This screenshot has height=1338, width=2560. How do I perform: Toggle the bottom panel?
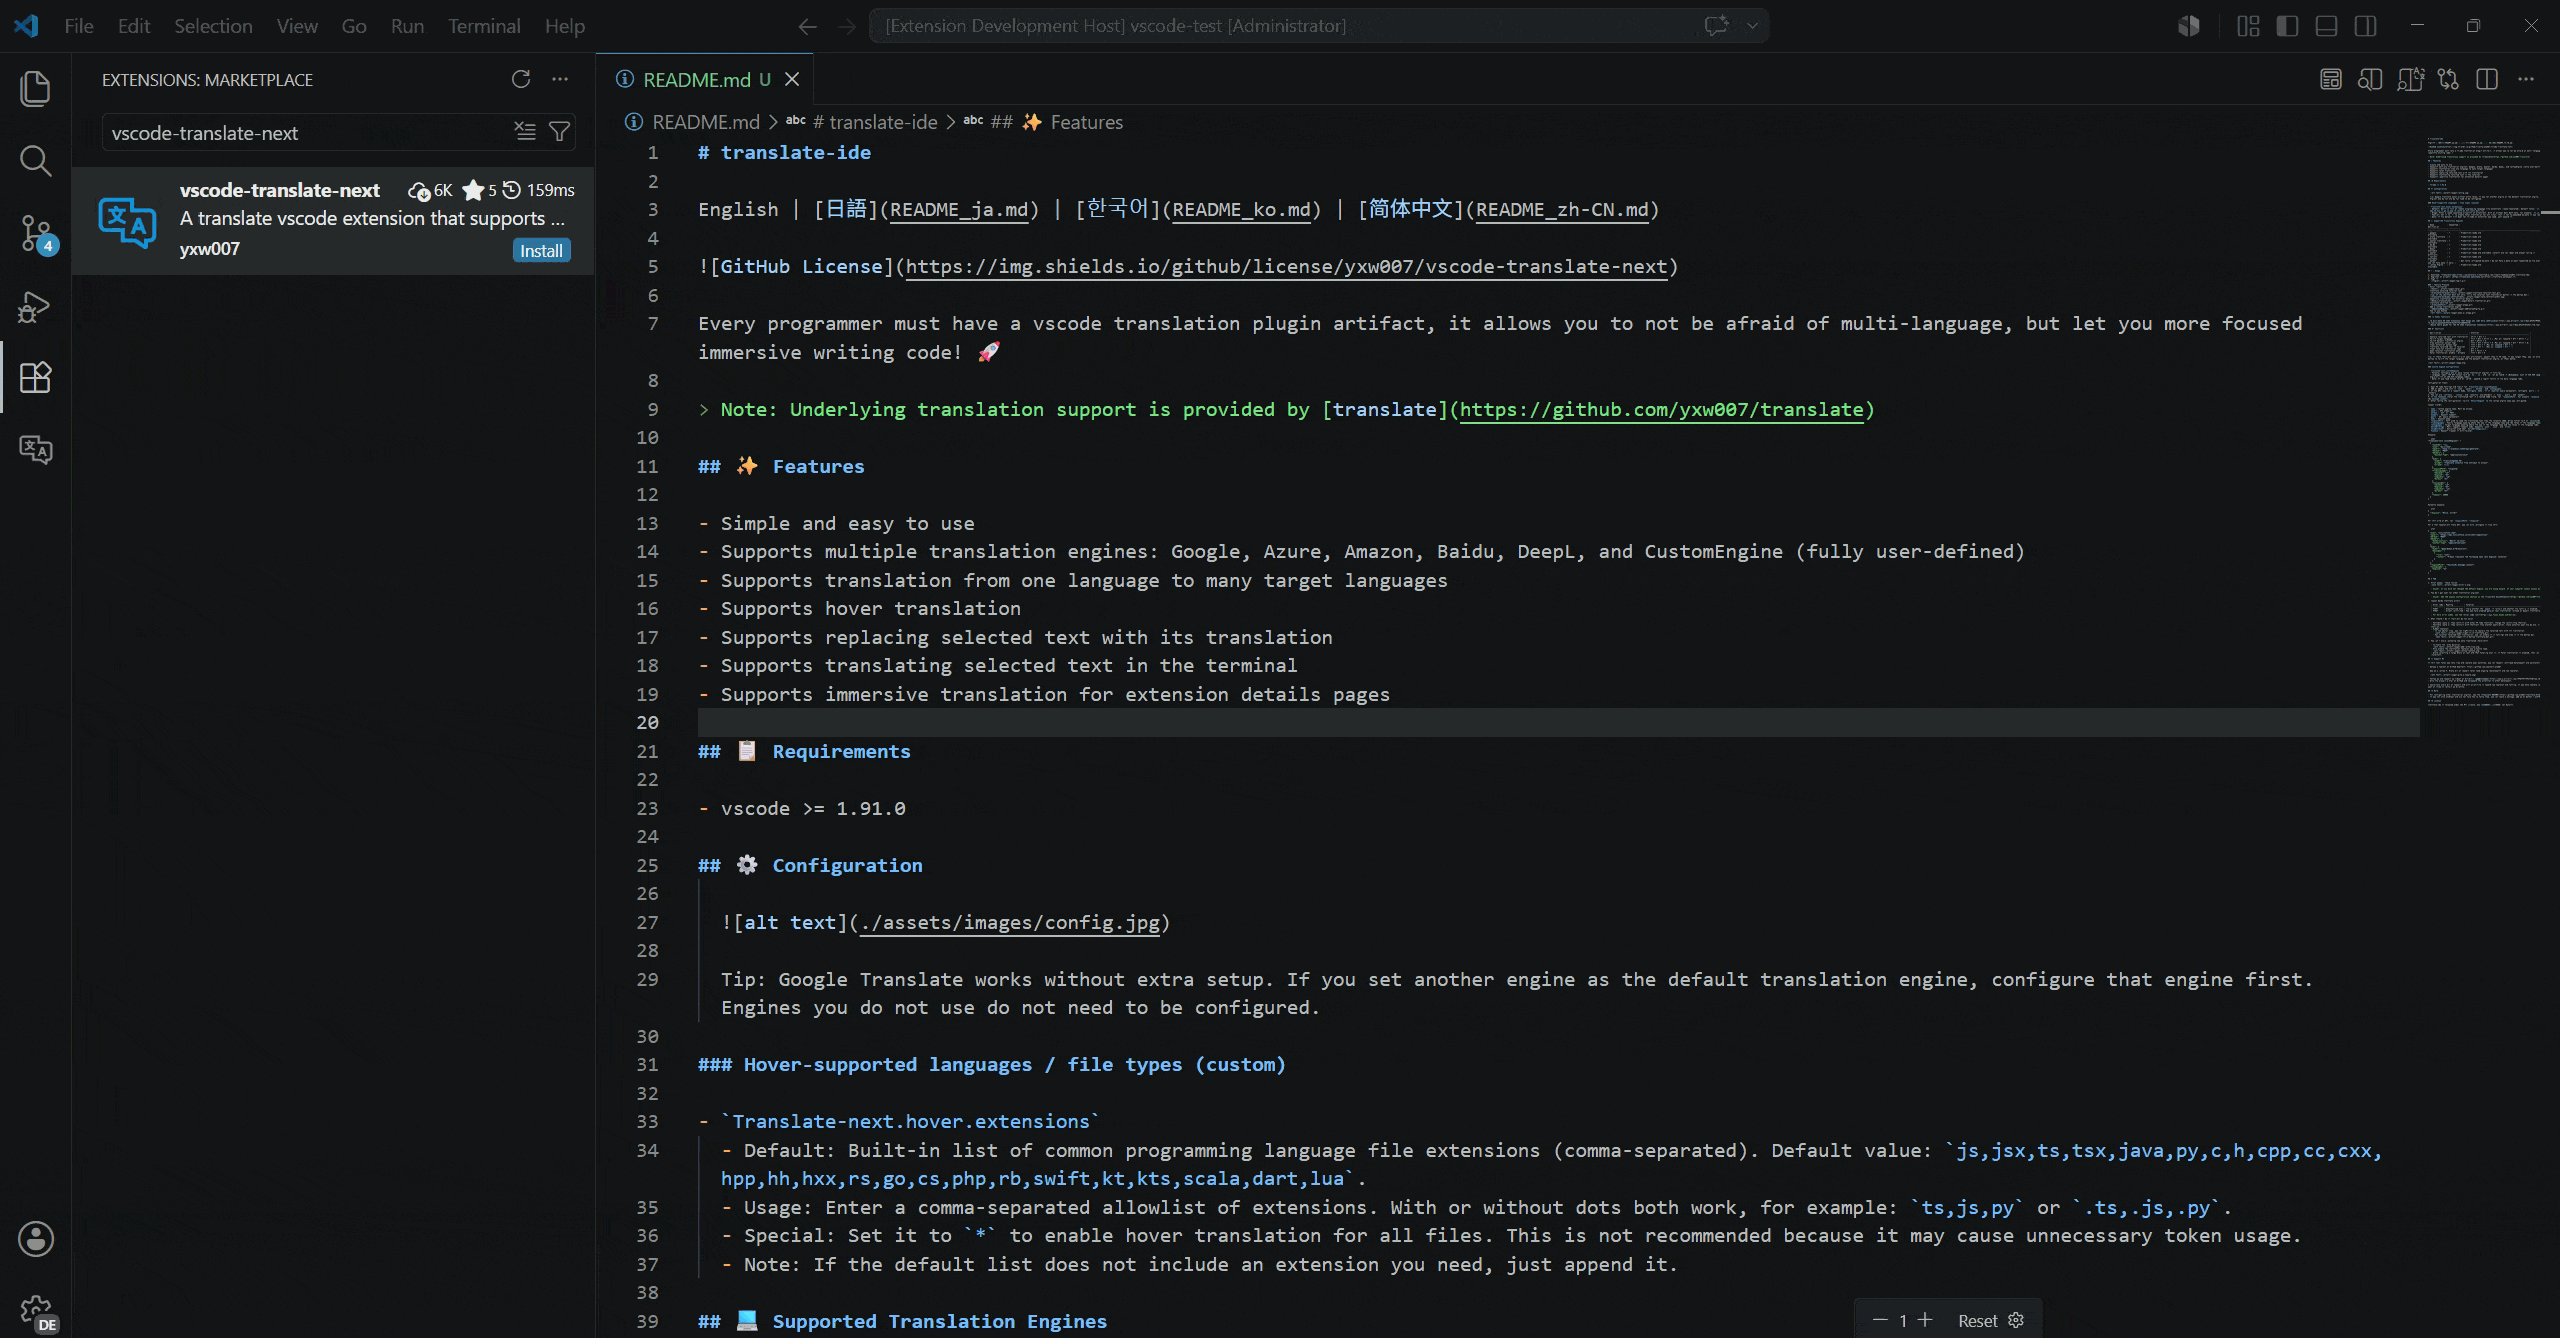(x=2326, y=26)
